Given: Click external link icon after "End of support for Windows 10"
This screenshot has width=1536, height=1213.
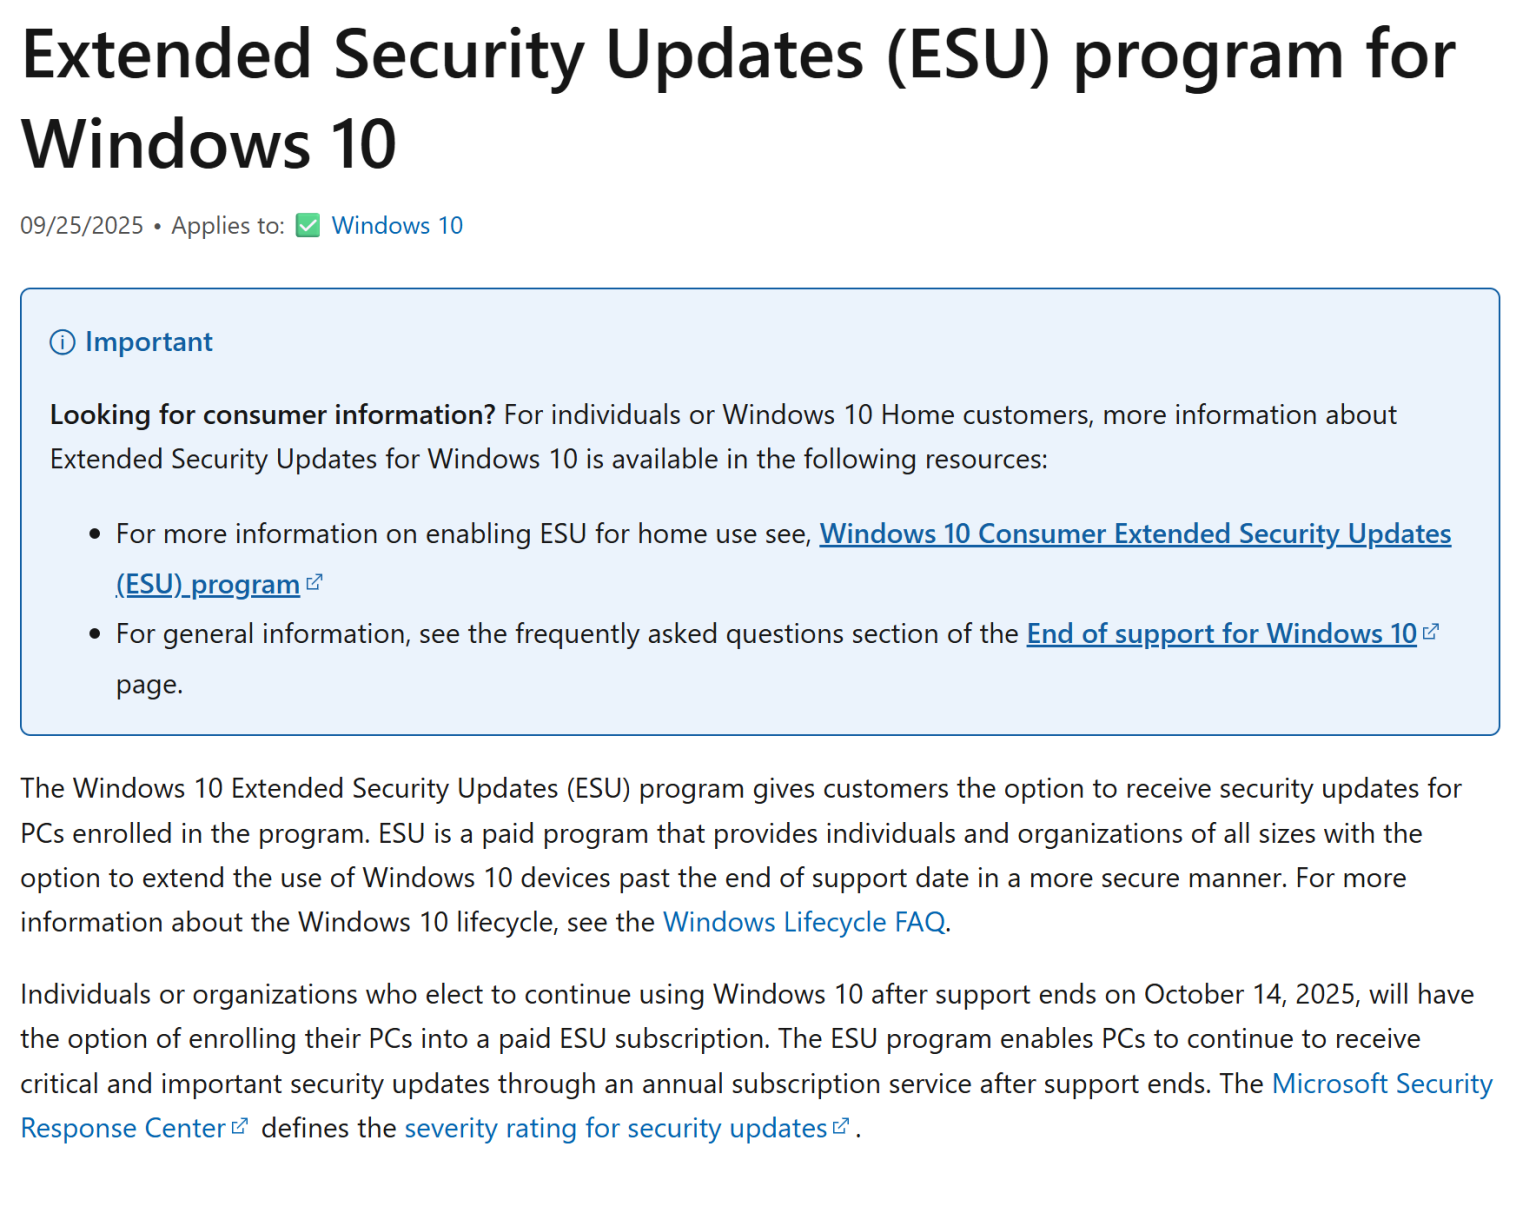Looking at the screenshot, I should [x=1431, y=632].
